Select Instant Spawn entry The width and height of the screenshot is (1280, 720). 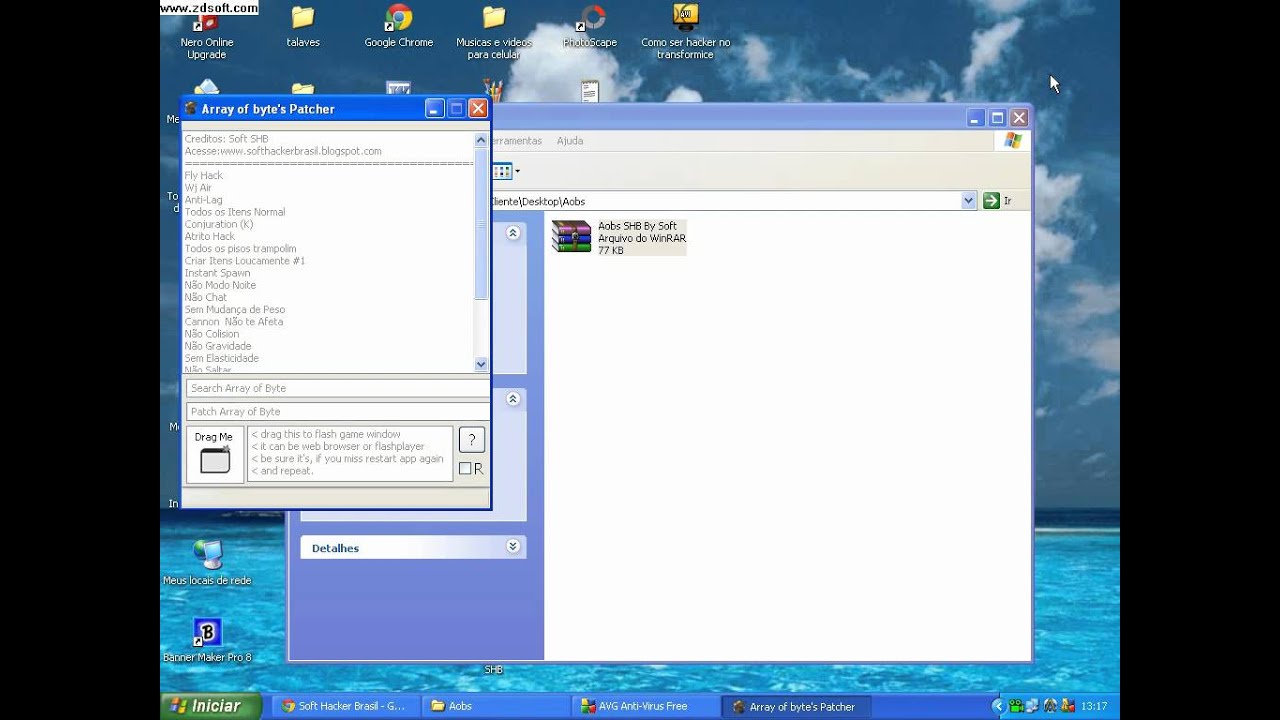217,273
